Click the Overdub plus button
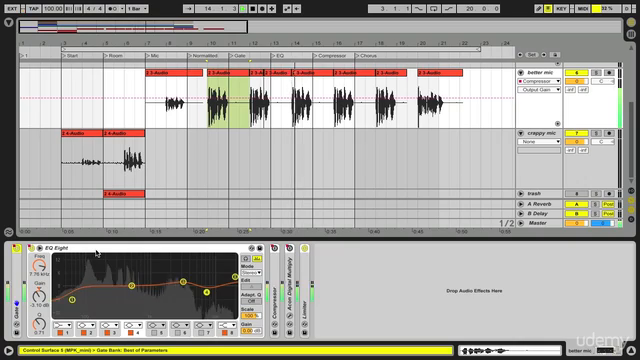This screenshot has width=640, height=360. tap(272, 9)
